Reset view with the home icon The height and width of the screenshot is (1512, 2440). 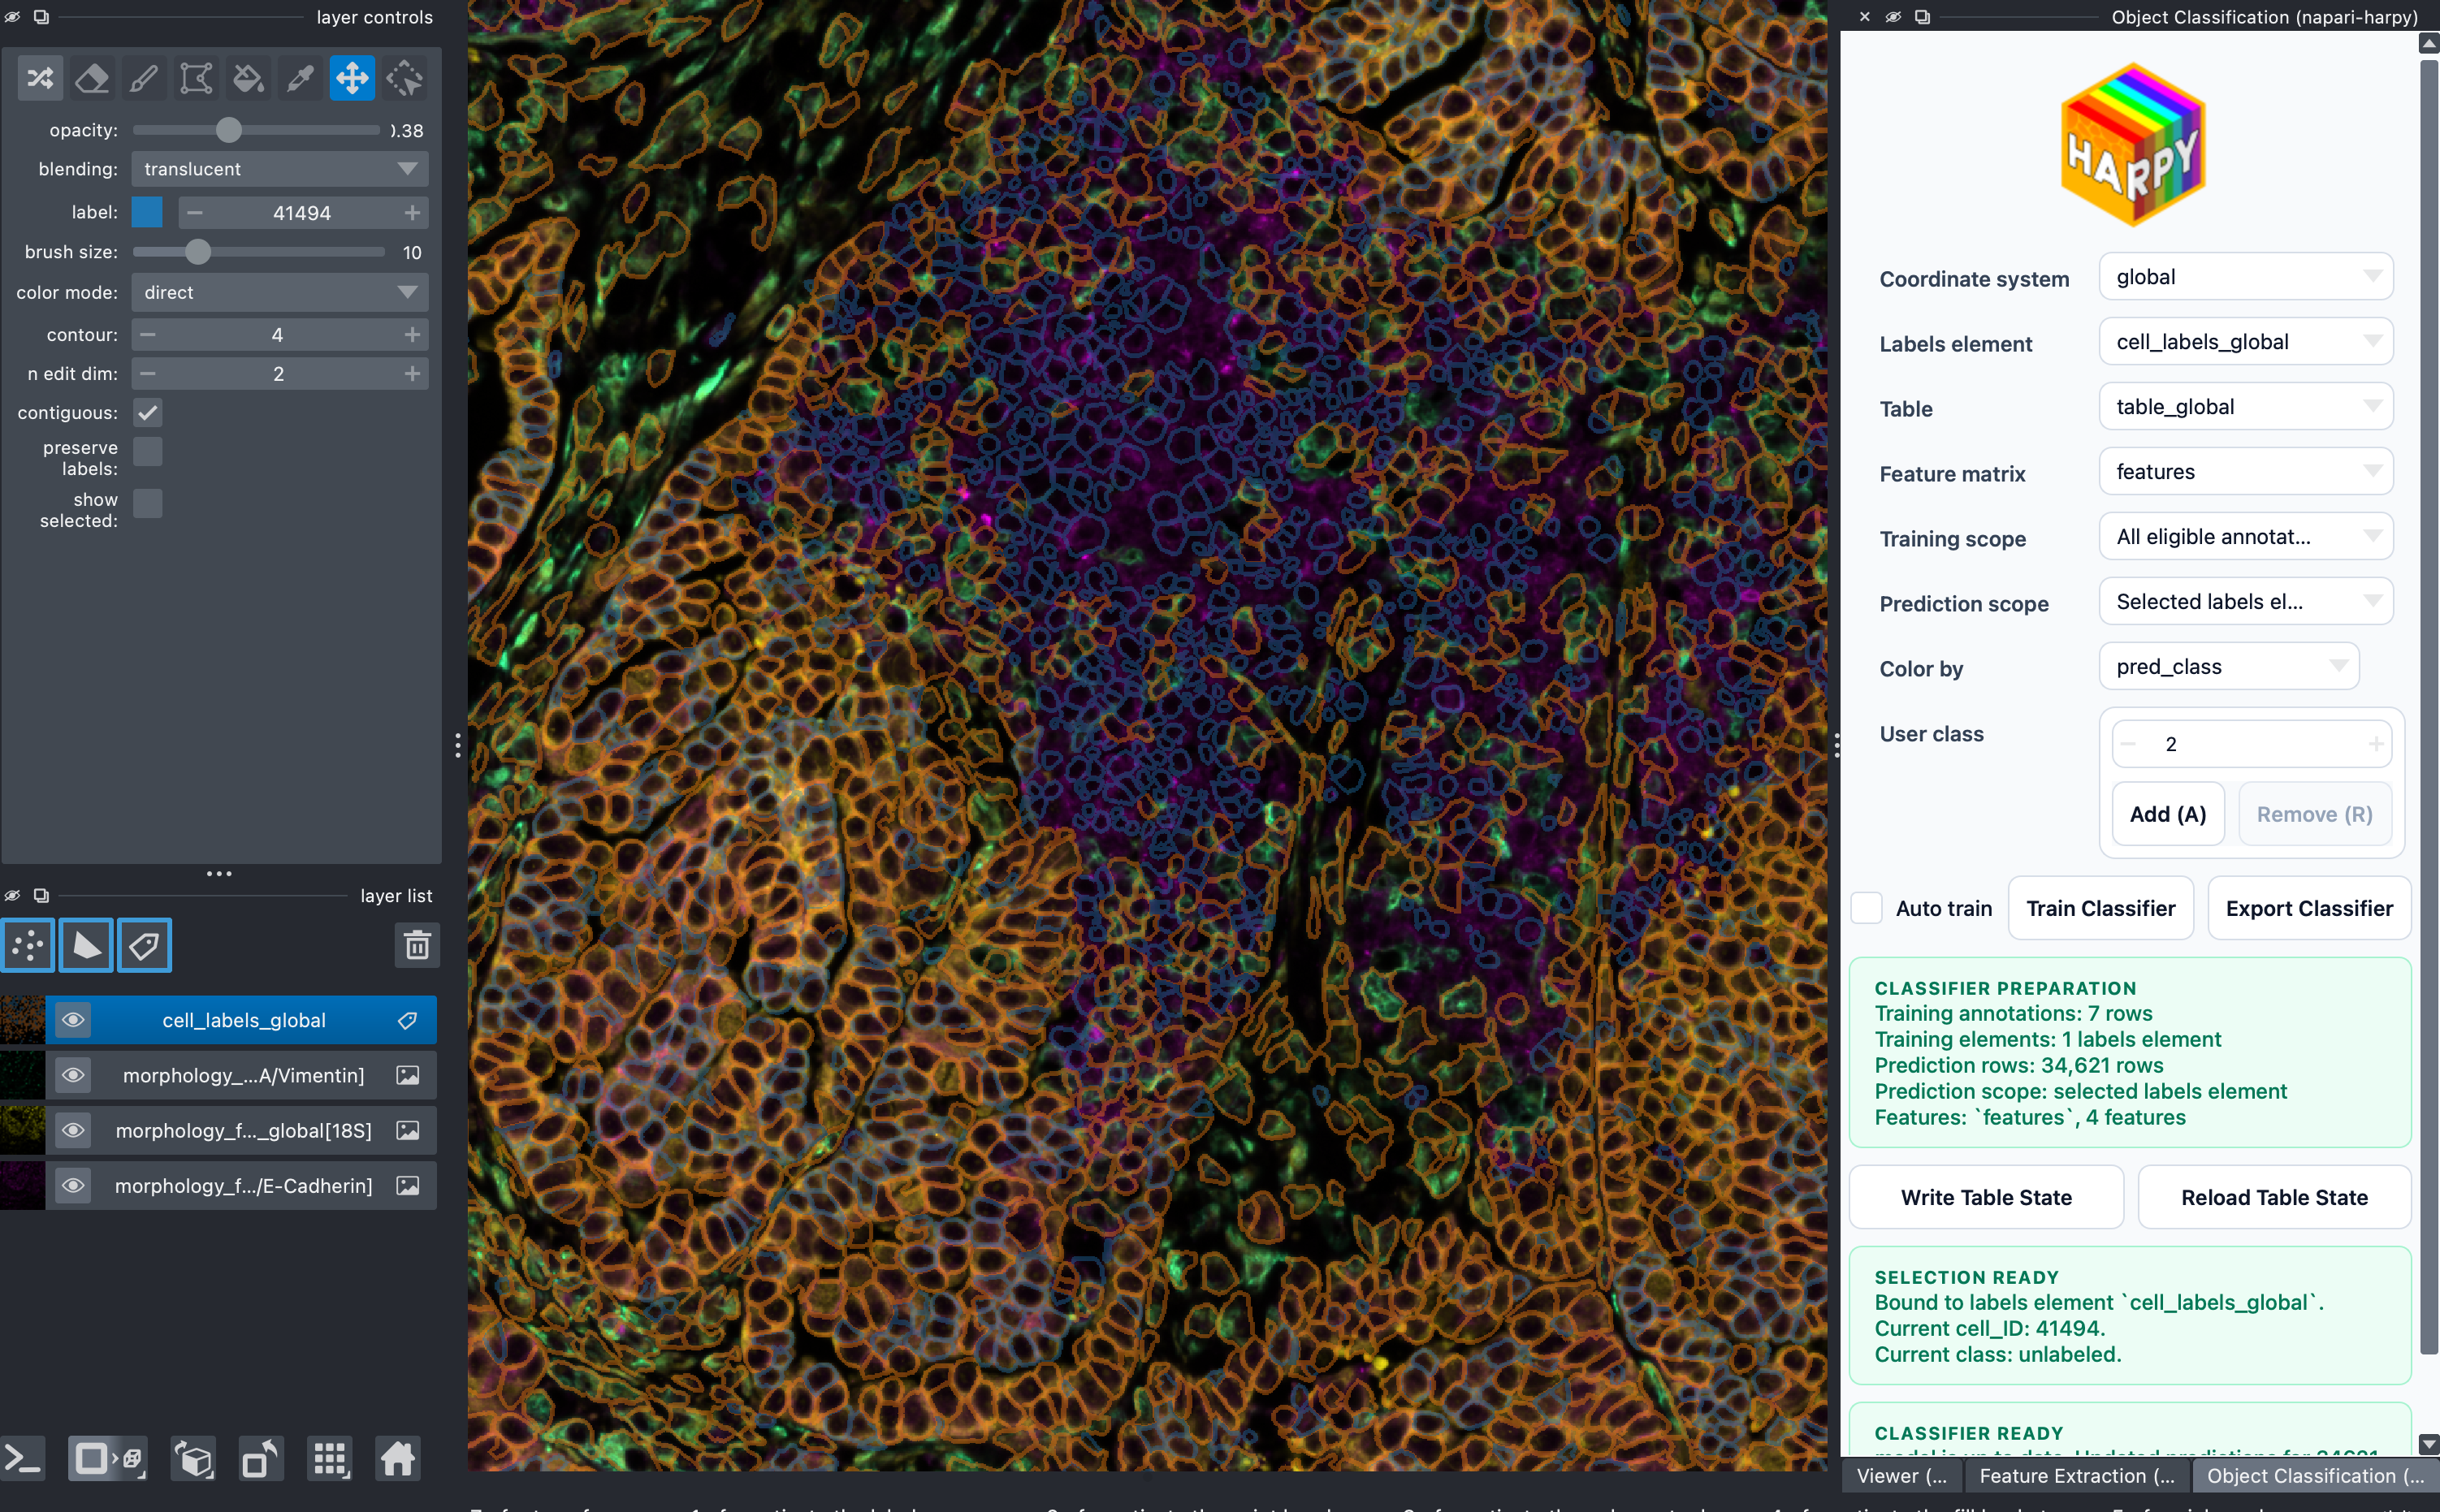pos(397,1460)
